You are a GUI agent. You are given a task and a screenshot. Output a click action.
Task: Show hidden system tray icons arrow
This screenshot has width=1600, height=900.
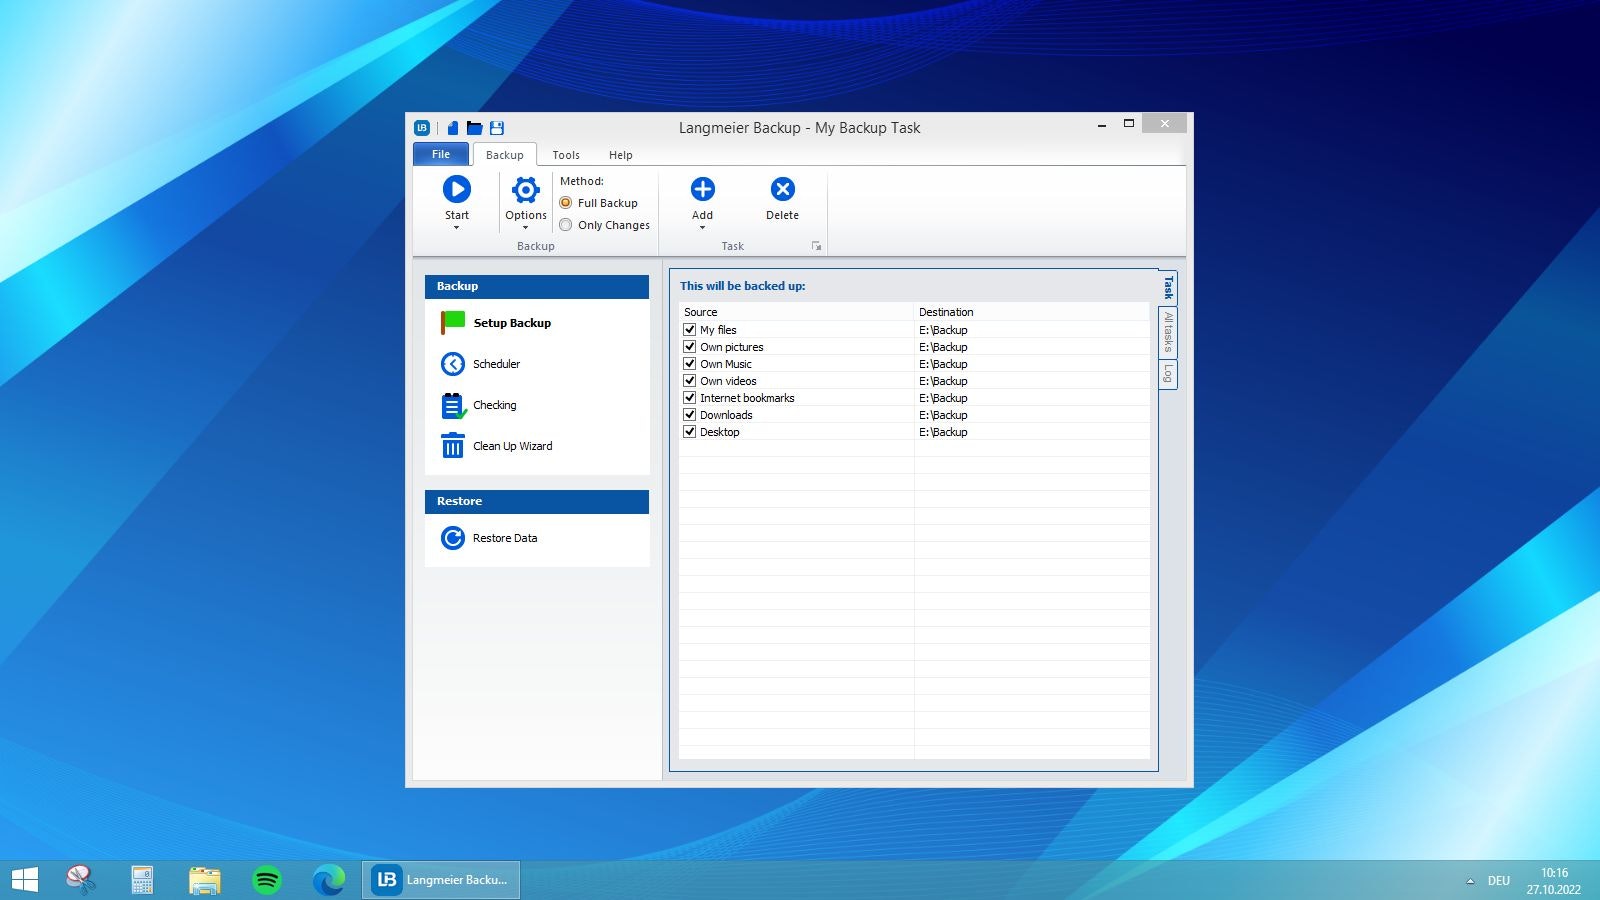1470,881
